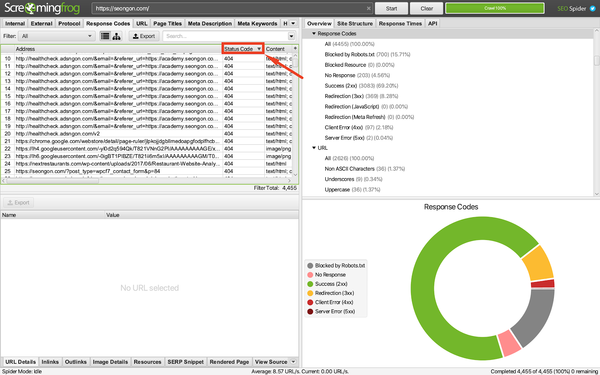Open the URL tab
The image size is (600, 375).
click(142, 23)
